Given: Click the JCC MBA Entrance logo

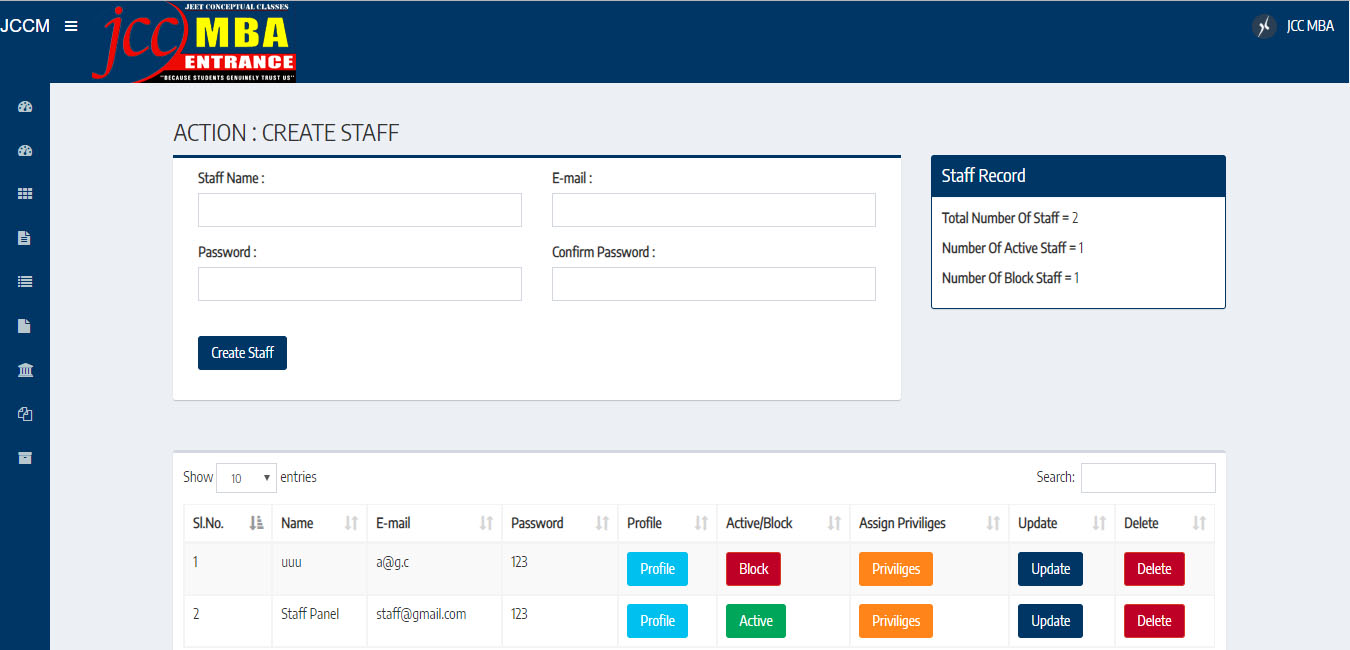Looking at the screenshot, I should (x=195, y=42).
